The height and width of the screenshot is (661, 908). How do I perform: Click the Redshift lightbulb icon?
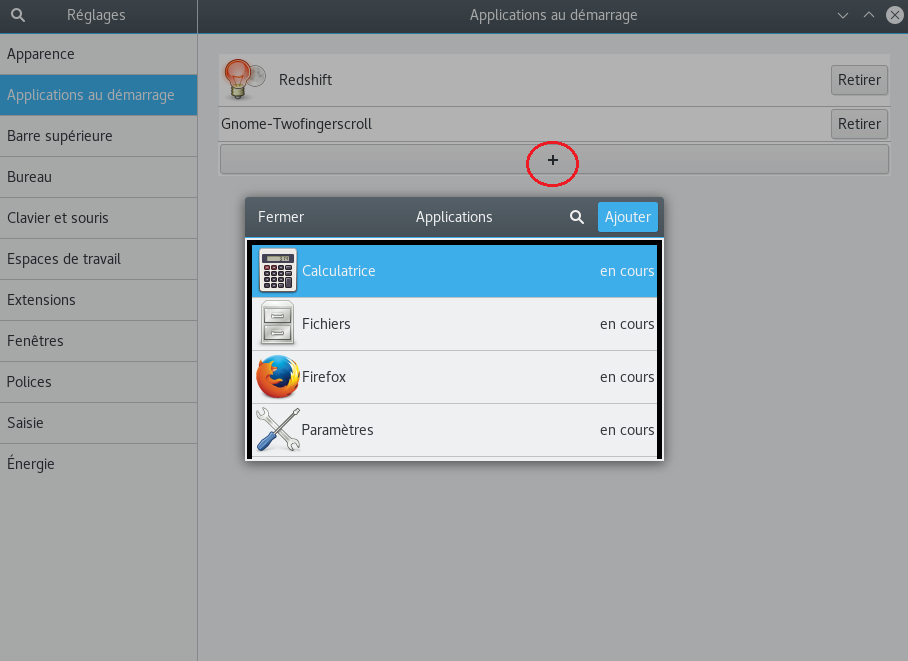click(244, 79)
